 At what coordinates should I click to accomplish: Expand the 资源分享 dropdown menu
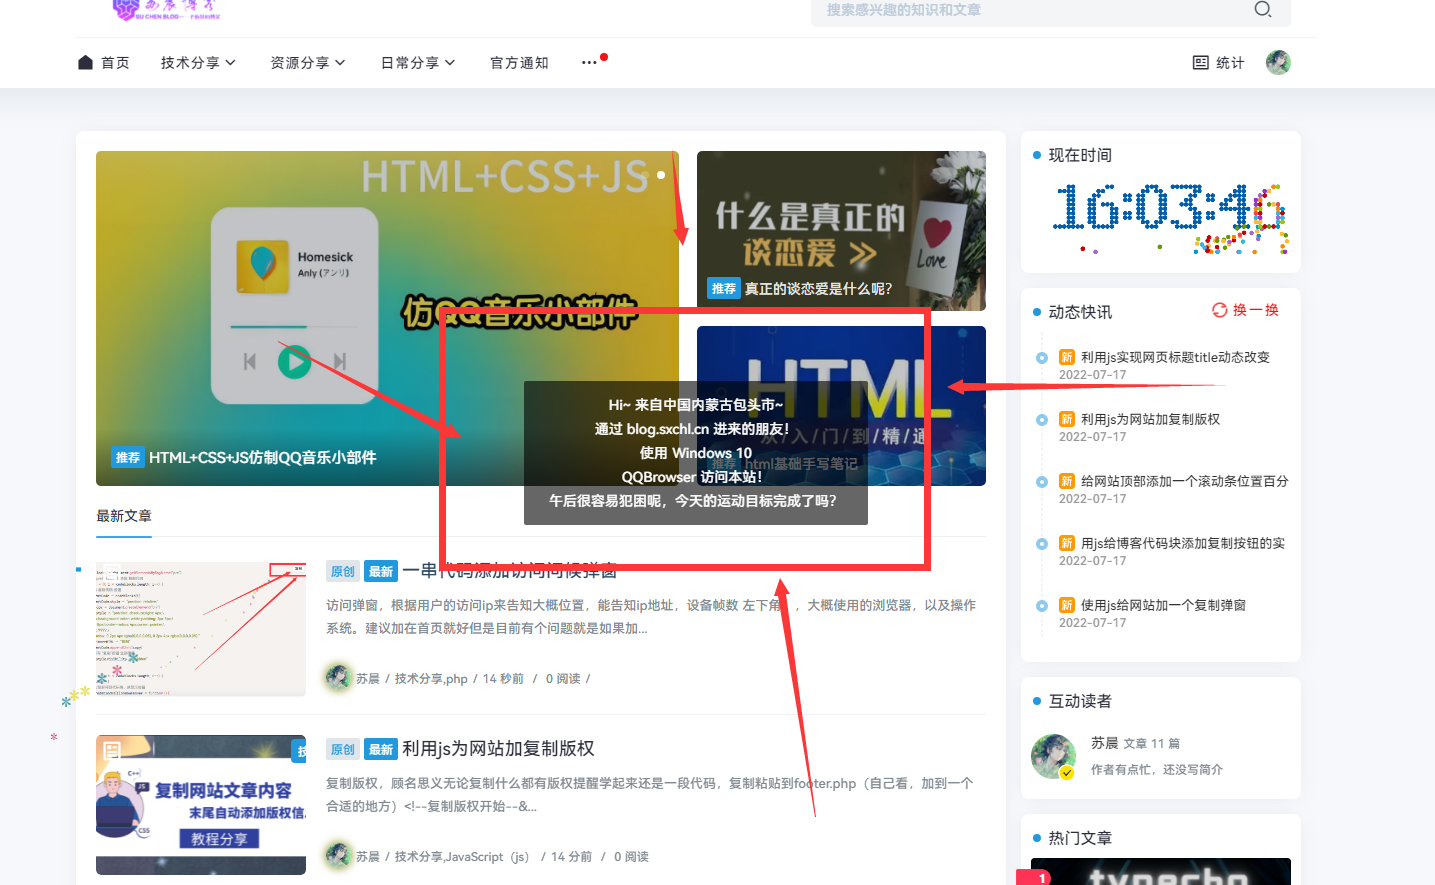(308, 63)
